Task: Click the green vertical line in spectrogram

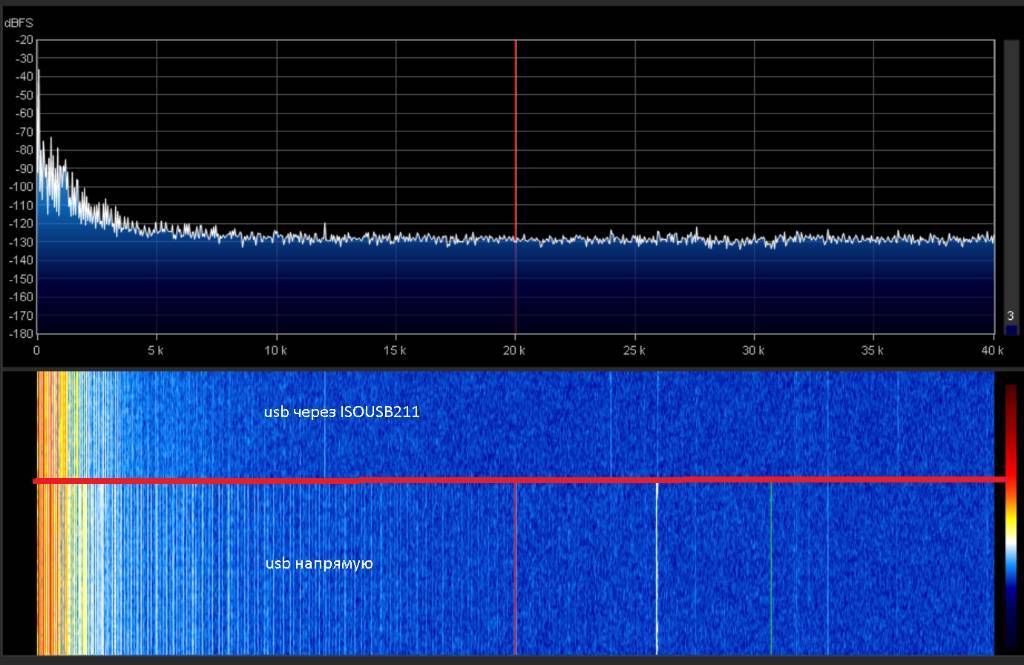Action: pos(771,565)
